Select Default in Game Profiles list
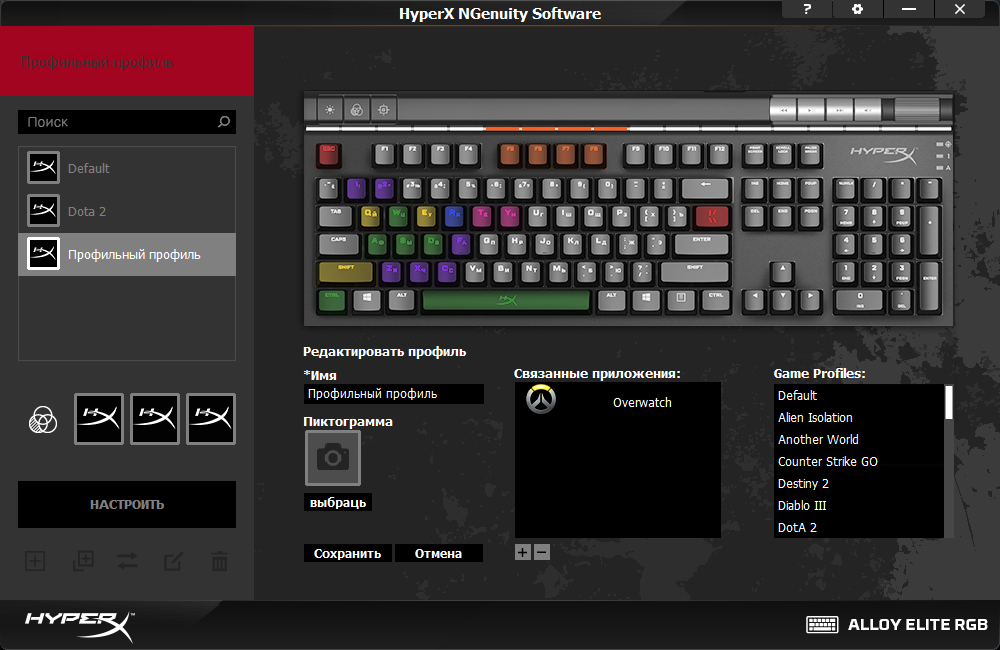The width and height of the screenshot is (1000, 650). (x=858, y=395)
